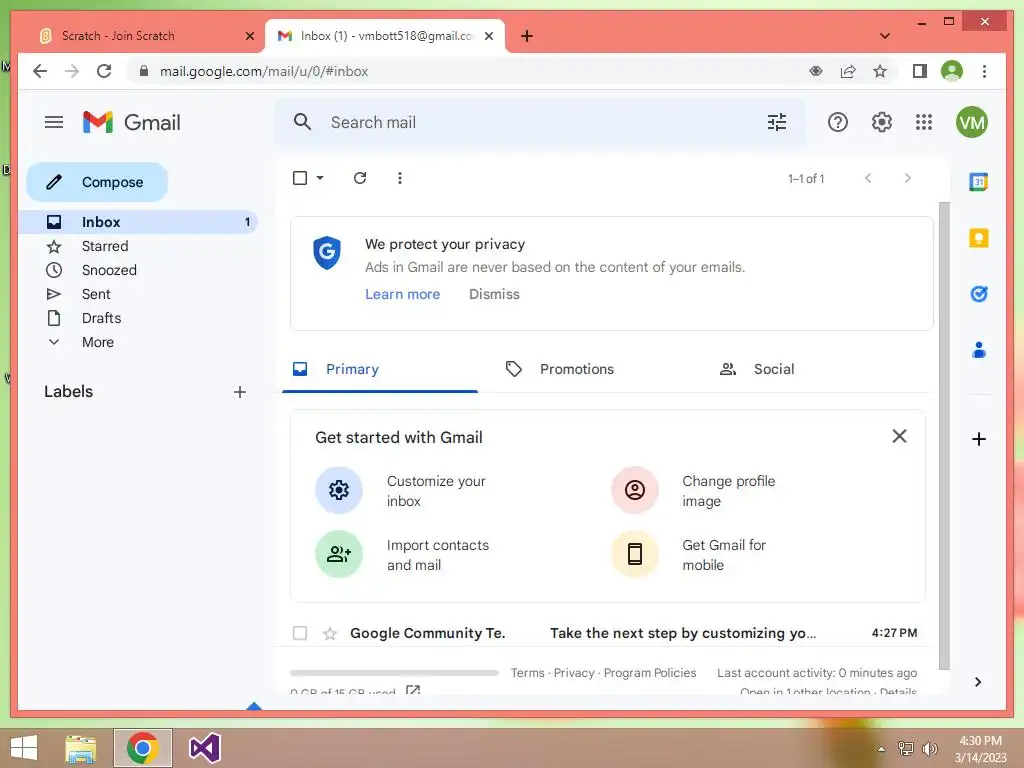Open the Gmail main menu hamburger icon

54,122
